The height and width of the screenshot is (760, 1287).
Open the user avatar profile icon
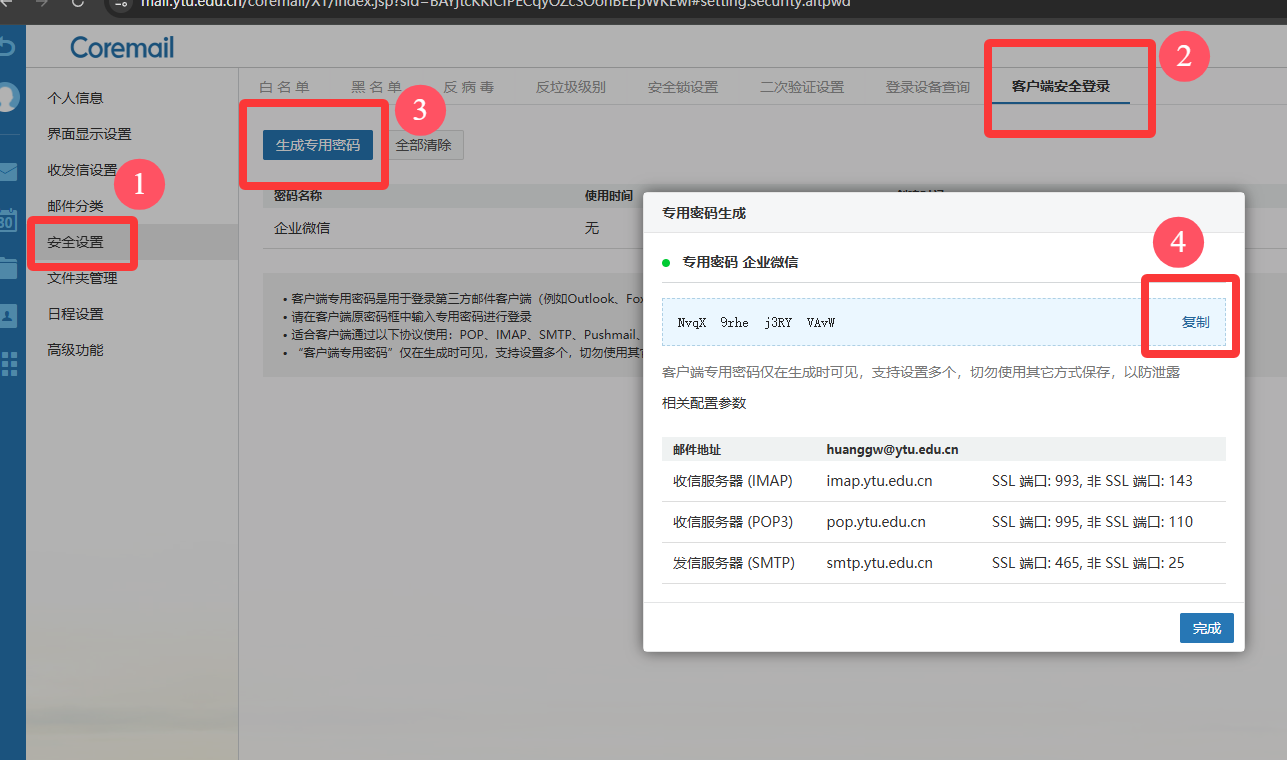point(8,97)
